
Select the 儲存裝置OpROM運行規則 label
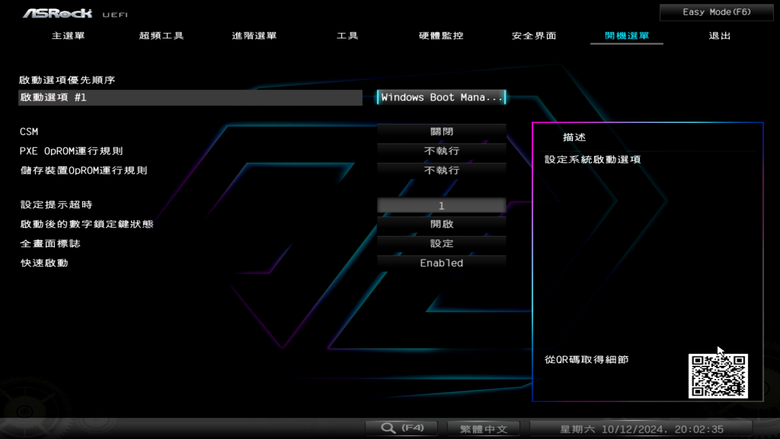pos(84,171)
